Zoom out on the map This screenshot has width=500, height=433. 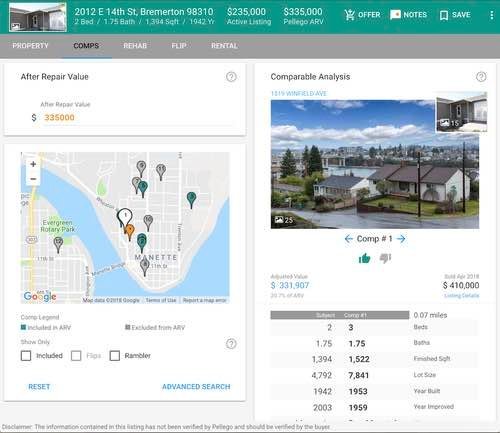pos(33,179)
